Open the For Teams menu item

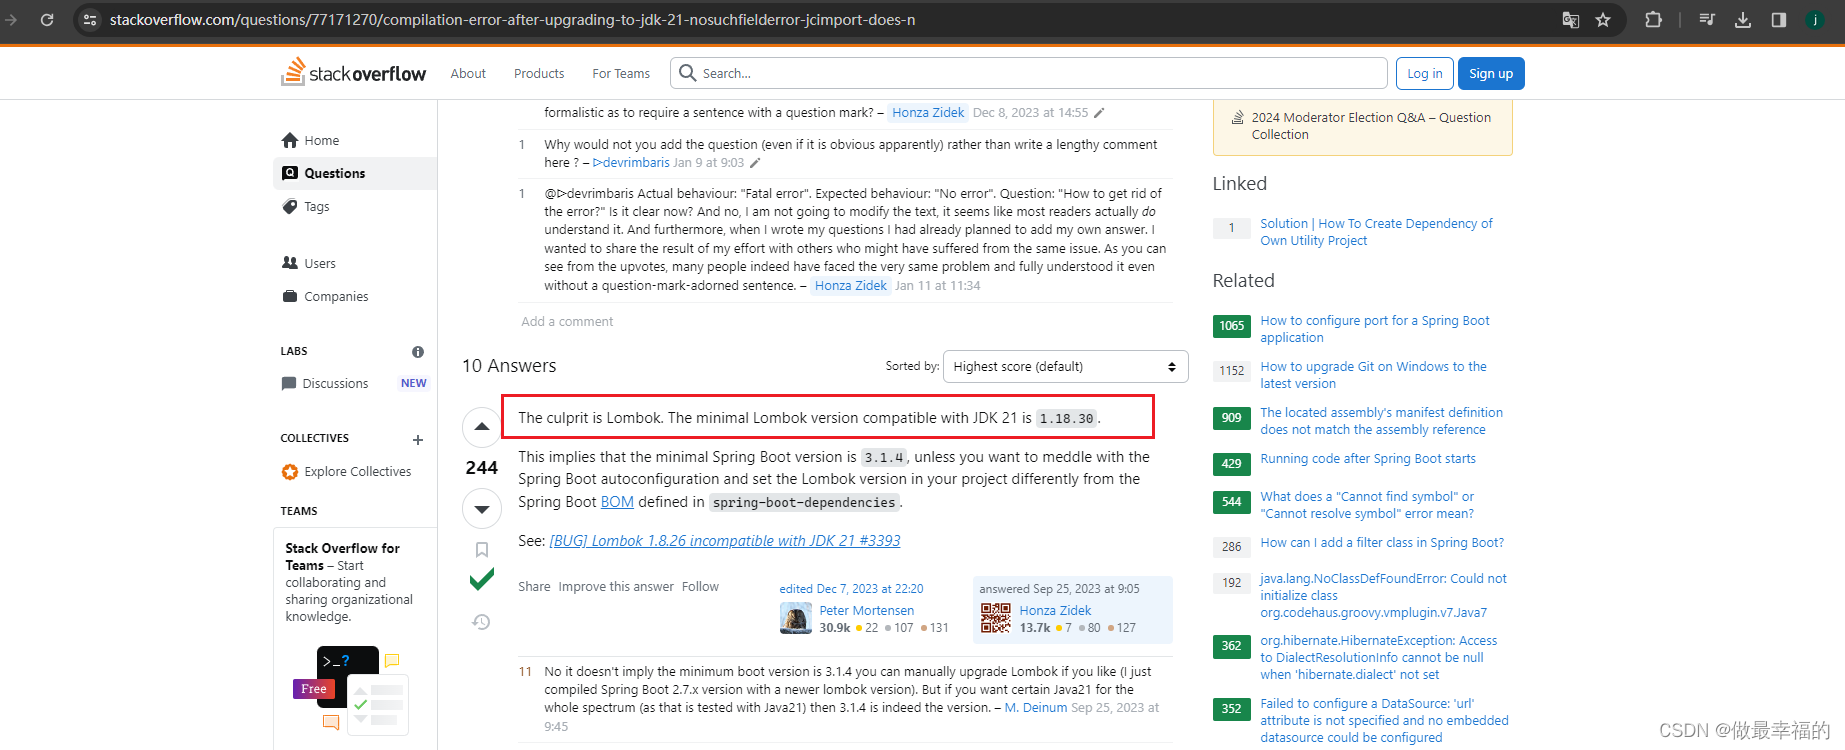pos(621,73)
